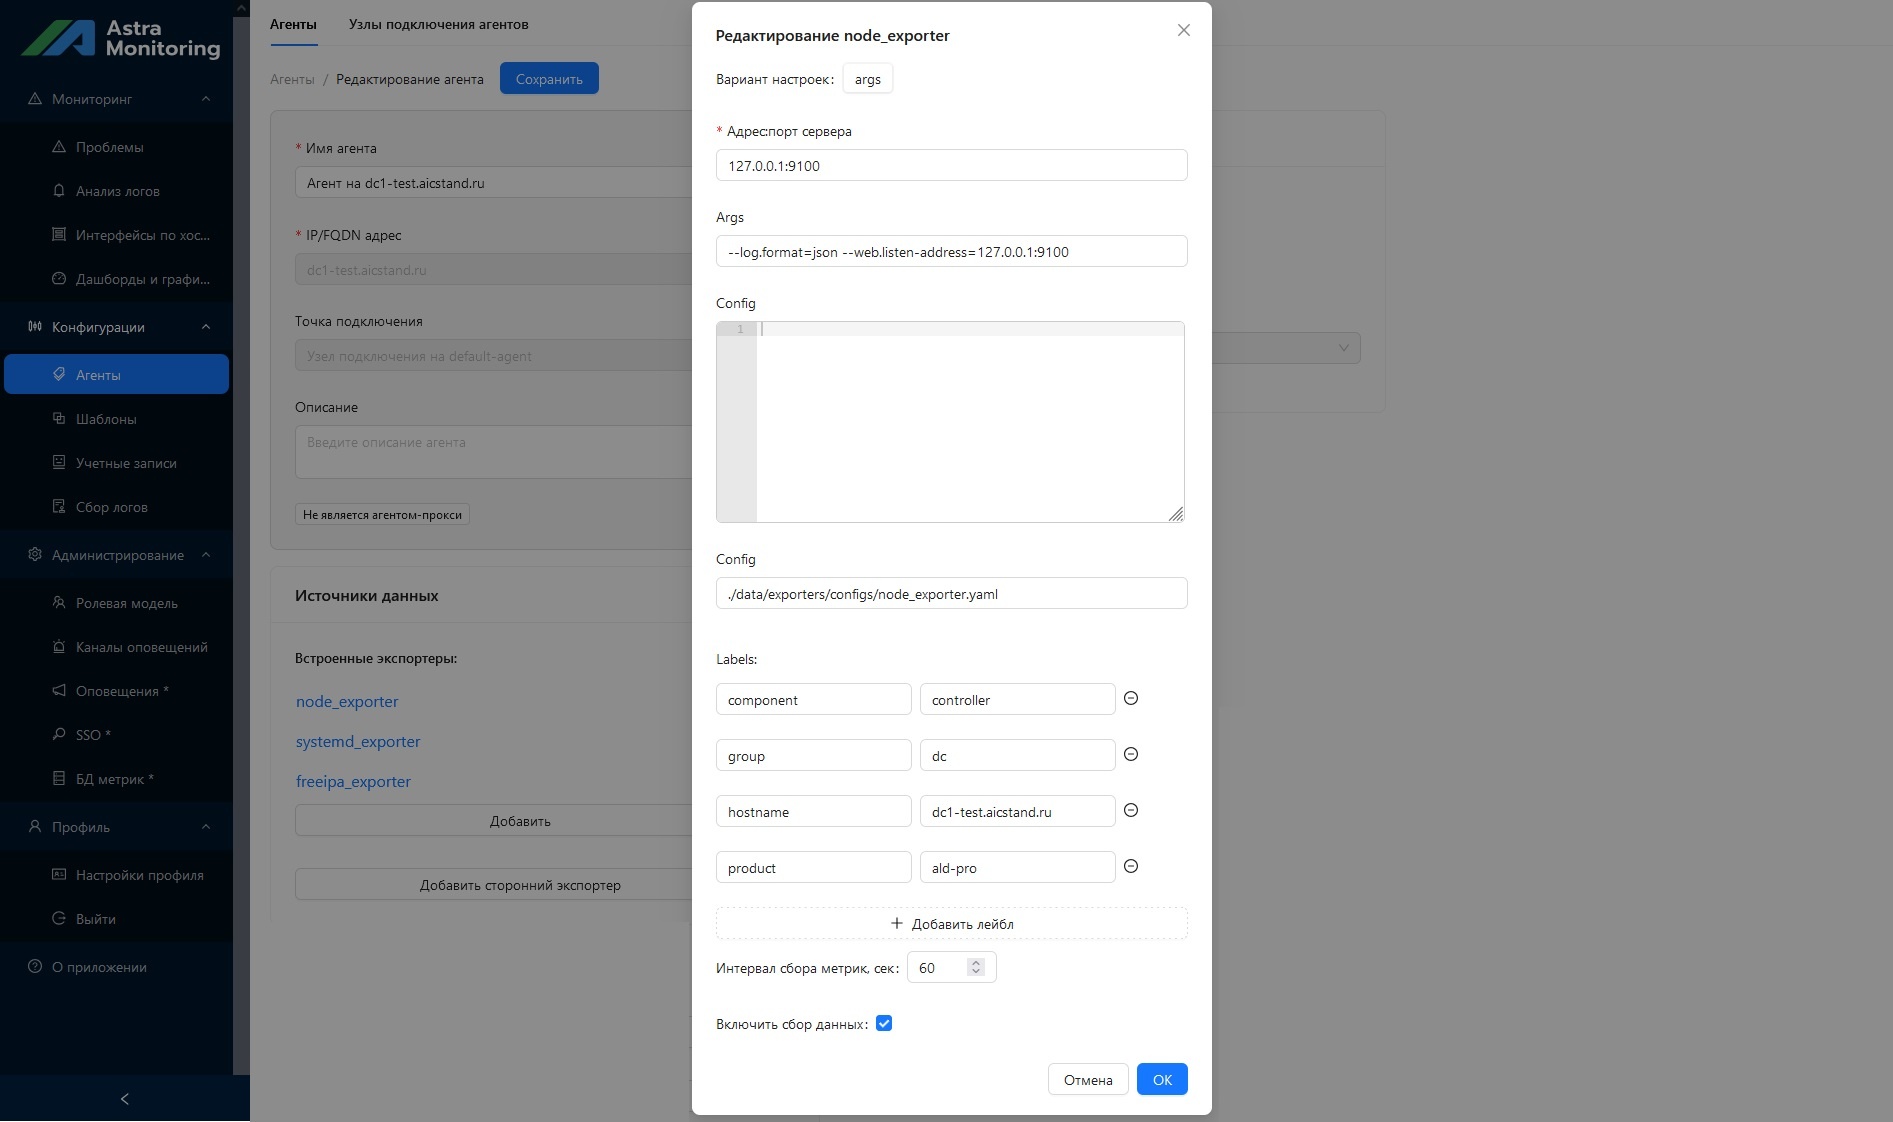Collapse the Профиль sidebar section

[x=206, y=827]
